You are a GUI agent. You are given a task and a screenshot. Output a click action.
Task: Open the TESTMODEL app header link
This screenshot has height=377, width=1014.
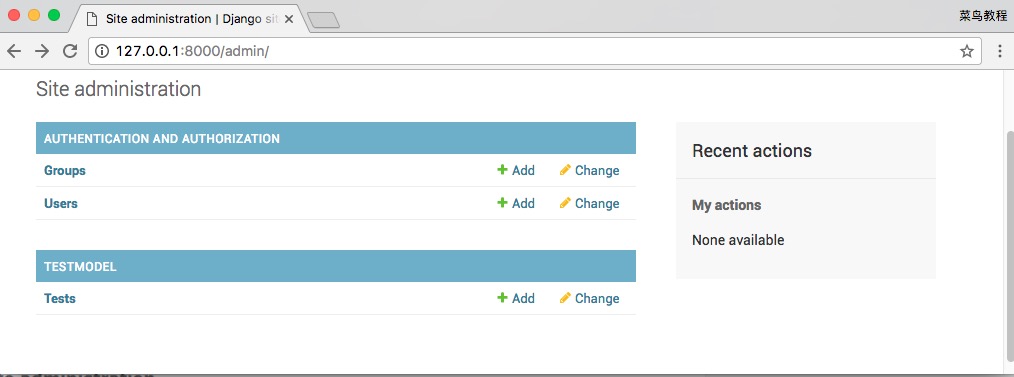point(80,266)
